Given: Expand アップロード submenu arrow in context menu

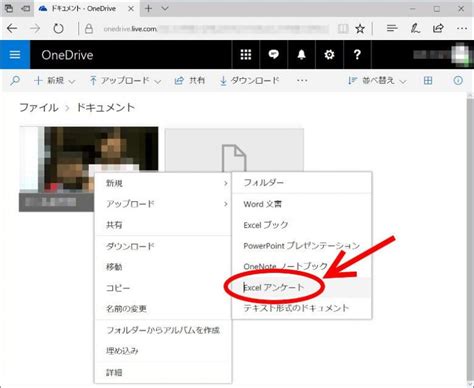Looking at the screenshot, I should pos(226,204).
